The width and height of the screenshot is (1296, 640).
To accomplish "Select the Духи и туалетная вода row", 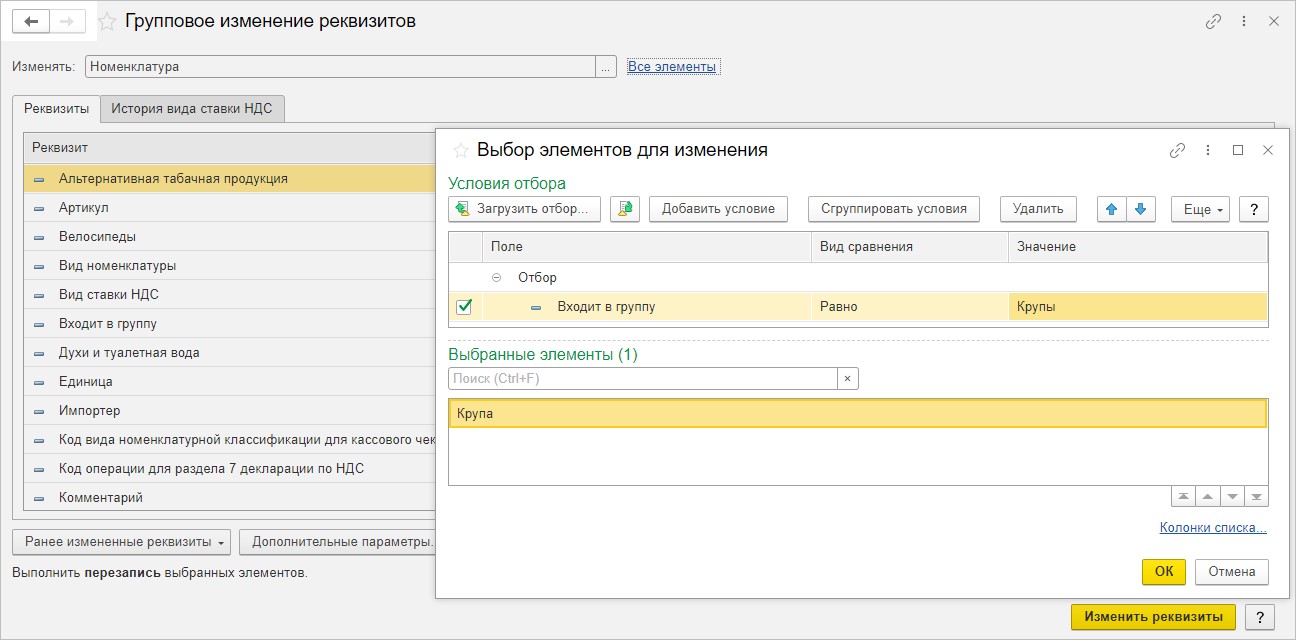I will (230, 353).
